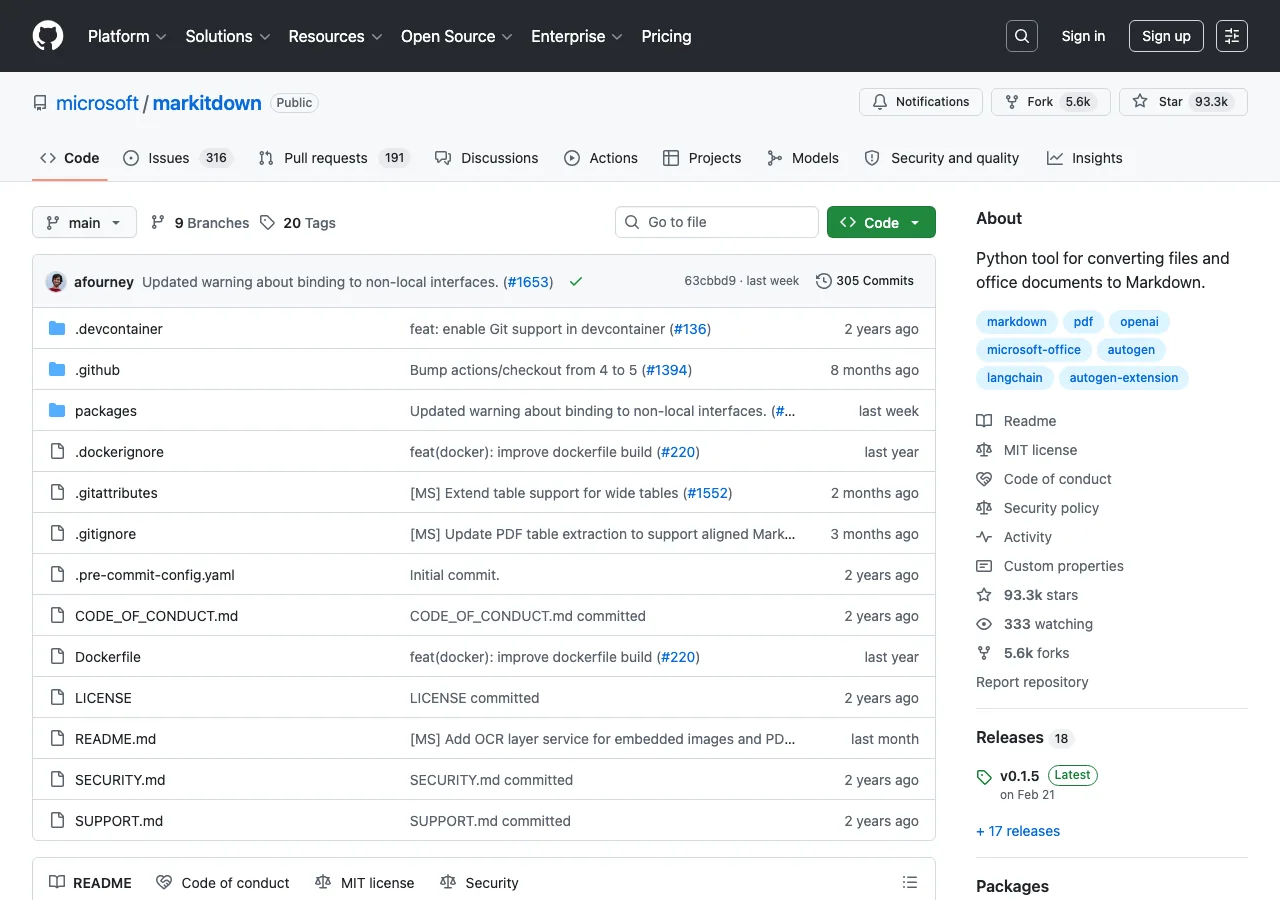
Task: Open the SECURITY.md file
Action: [x=120, y=780]
